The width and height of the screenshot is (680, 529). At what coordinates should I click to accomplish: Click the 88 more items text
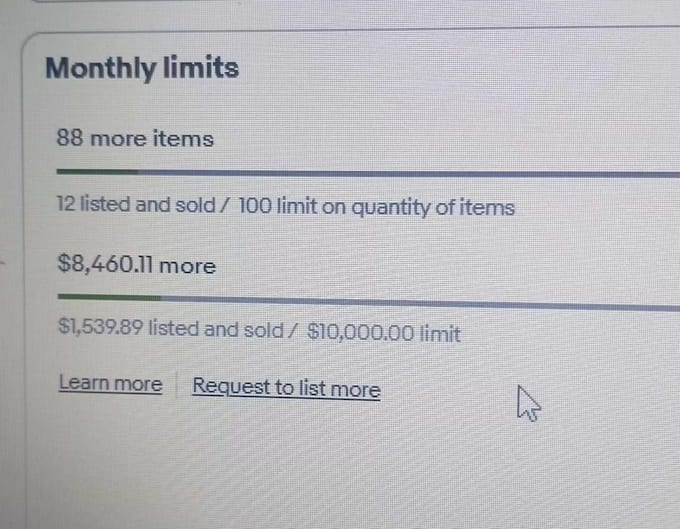tap(135, 139)
